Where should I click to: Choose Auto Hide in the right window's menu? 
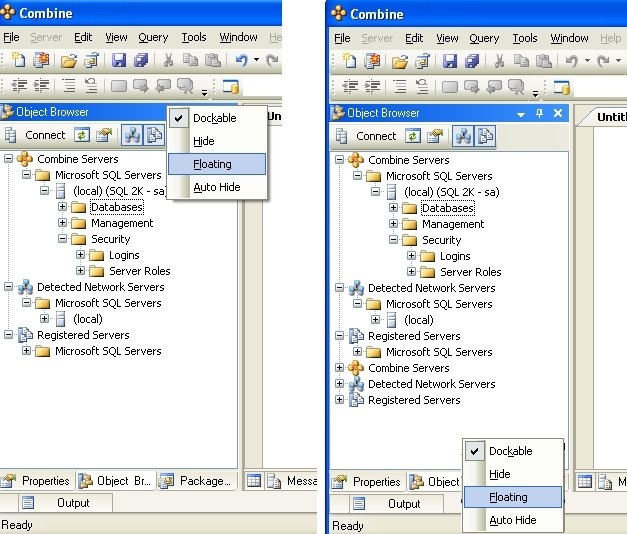tap(512, 520)
